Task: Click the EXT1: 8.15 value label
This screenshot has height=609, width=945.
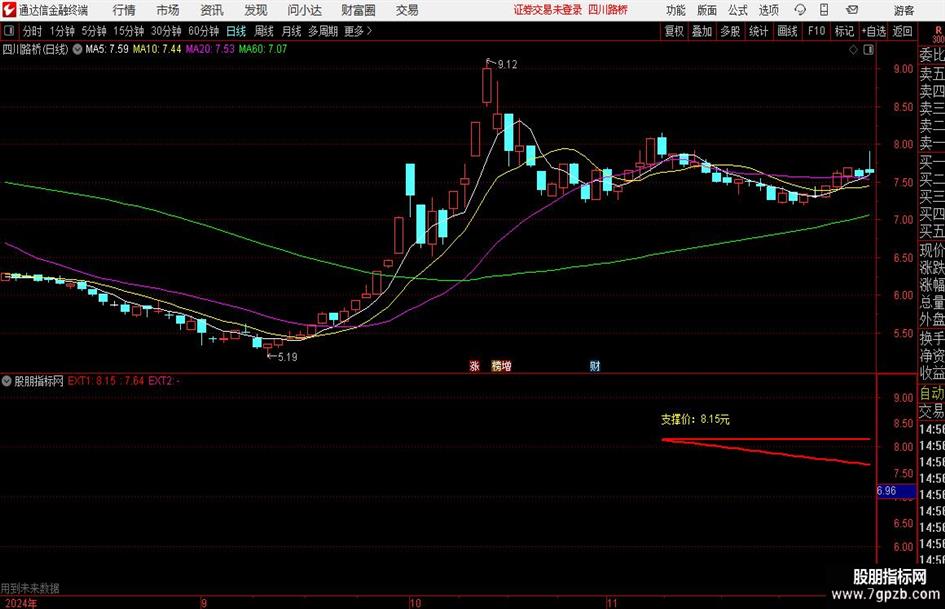Action: pos(92,381)
